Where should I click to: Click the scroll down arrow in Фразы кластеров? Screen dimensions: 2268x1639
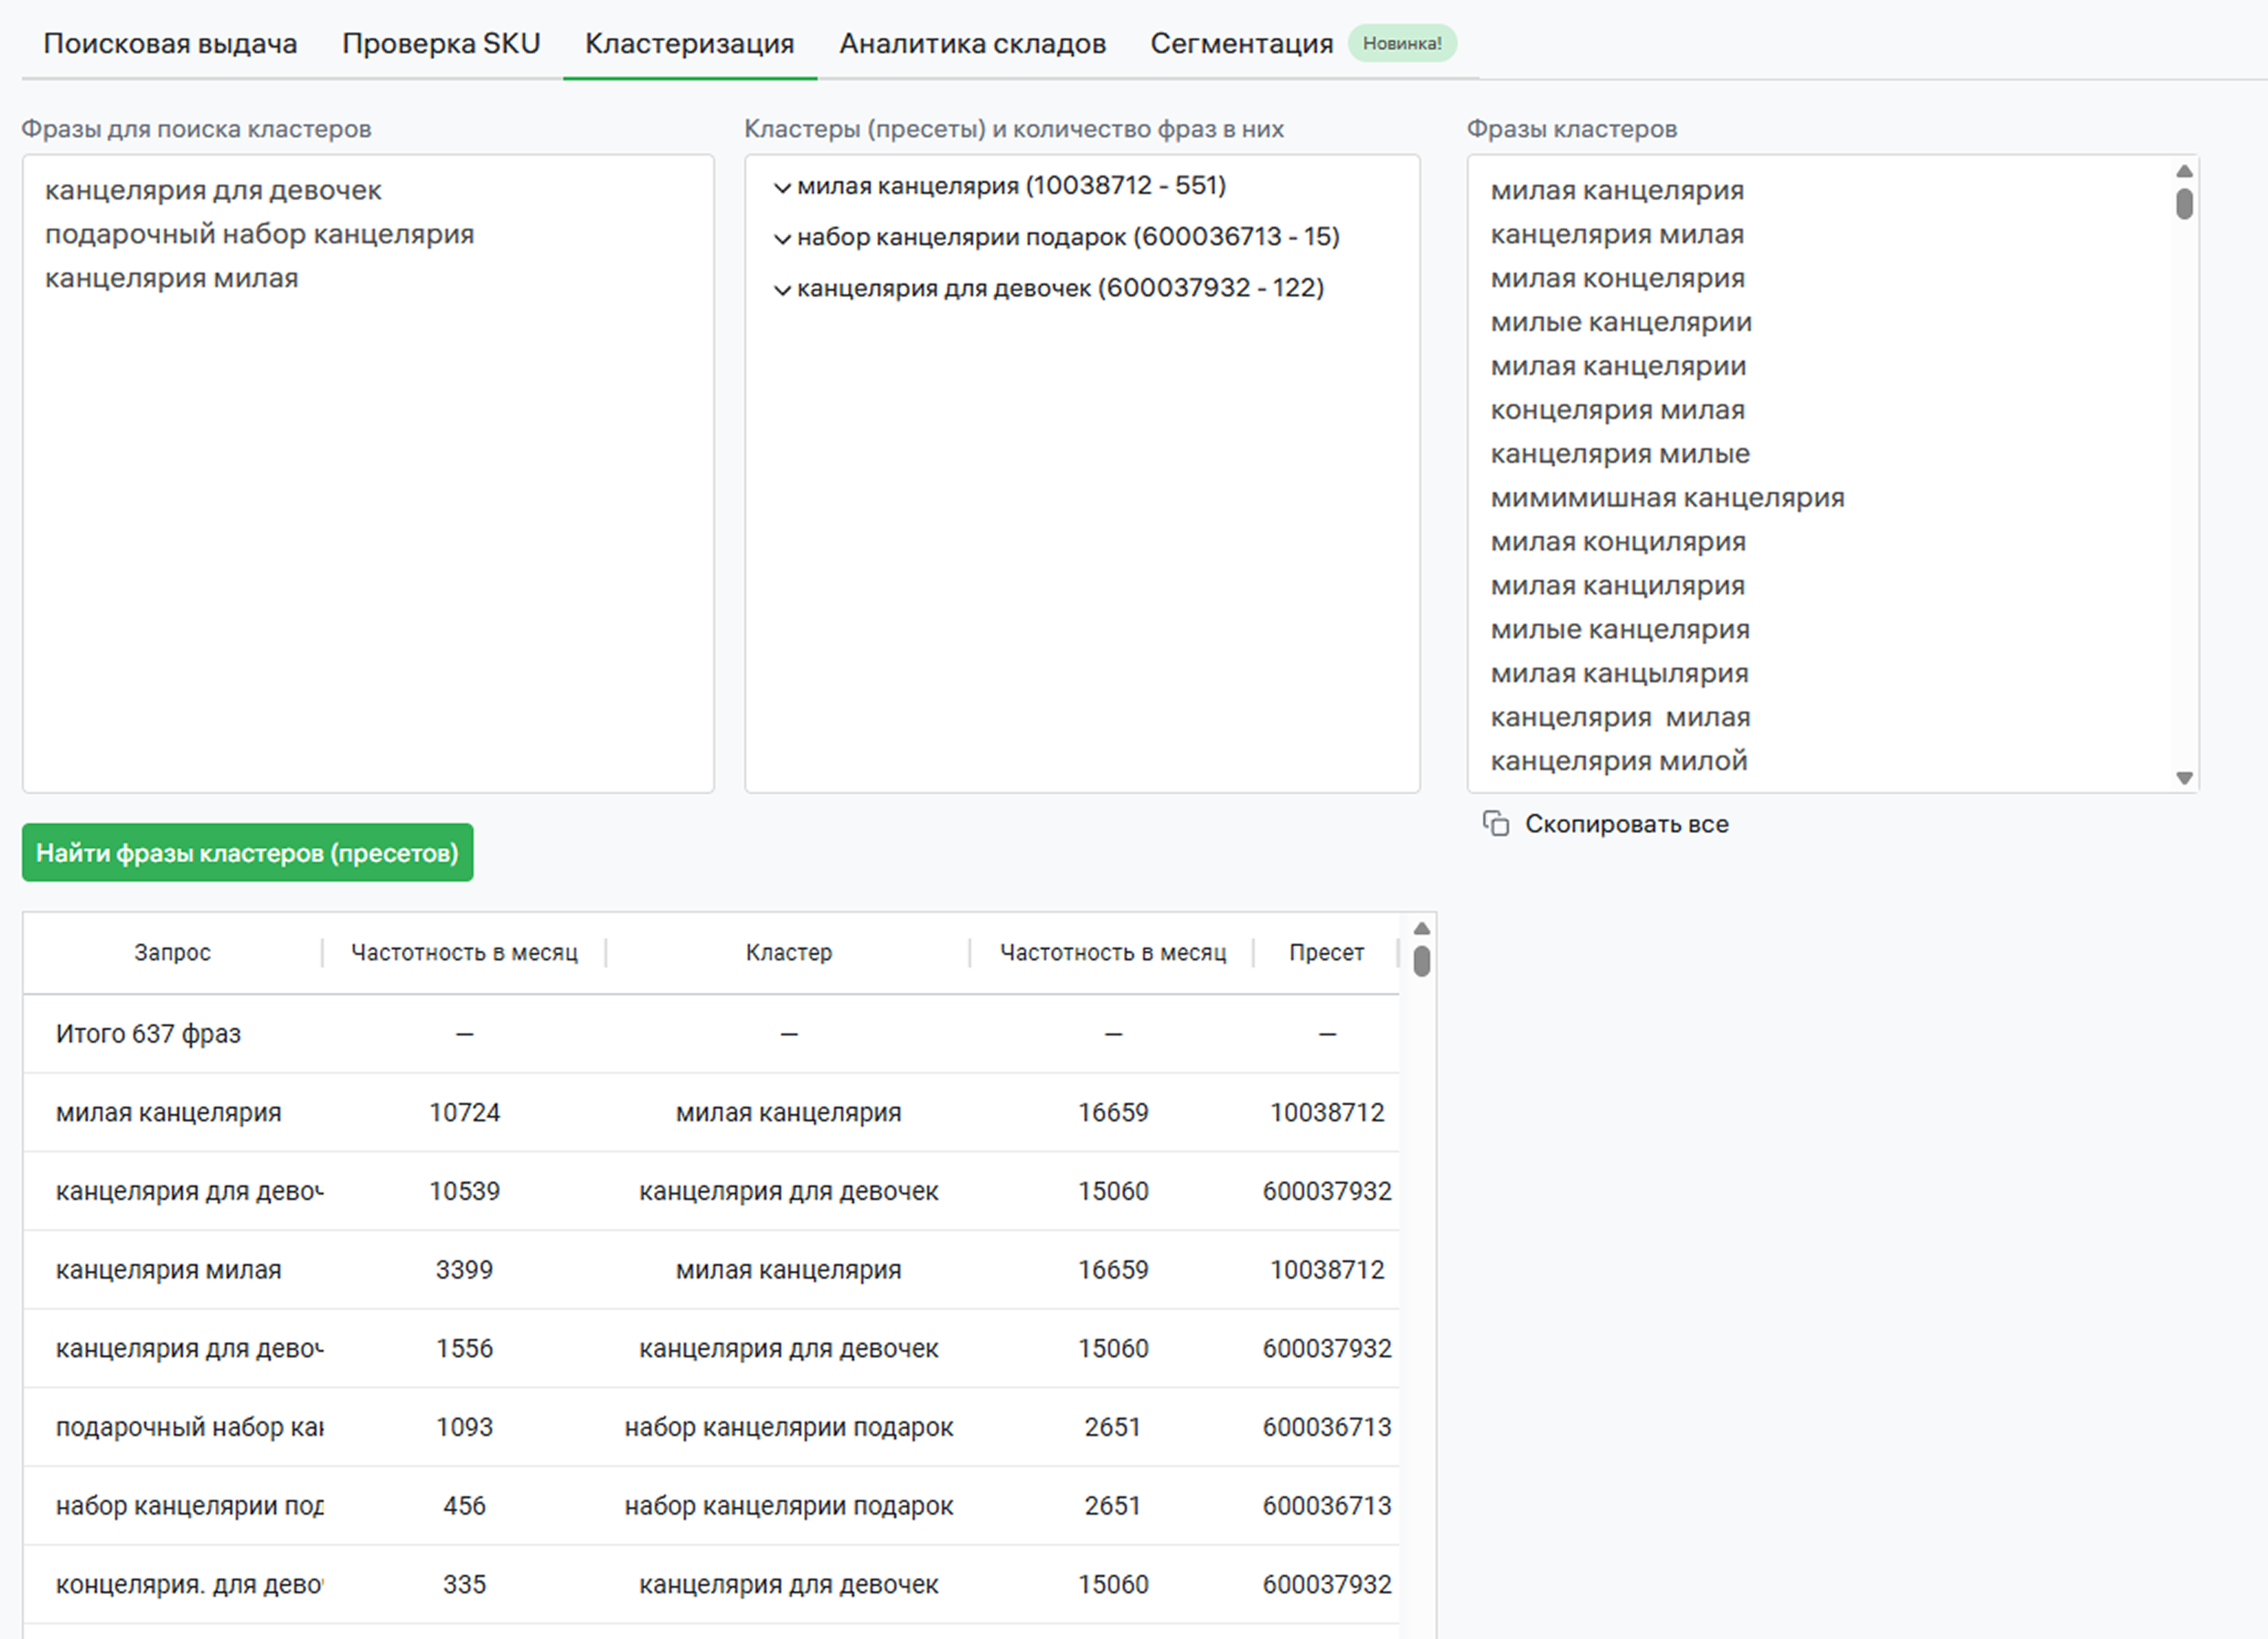(x=2184, y=778)
